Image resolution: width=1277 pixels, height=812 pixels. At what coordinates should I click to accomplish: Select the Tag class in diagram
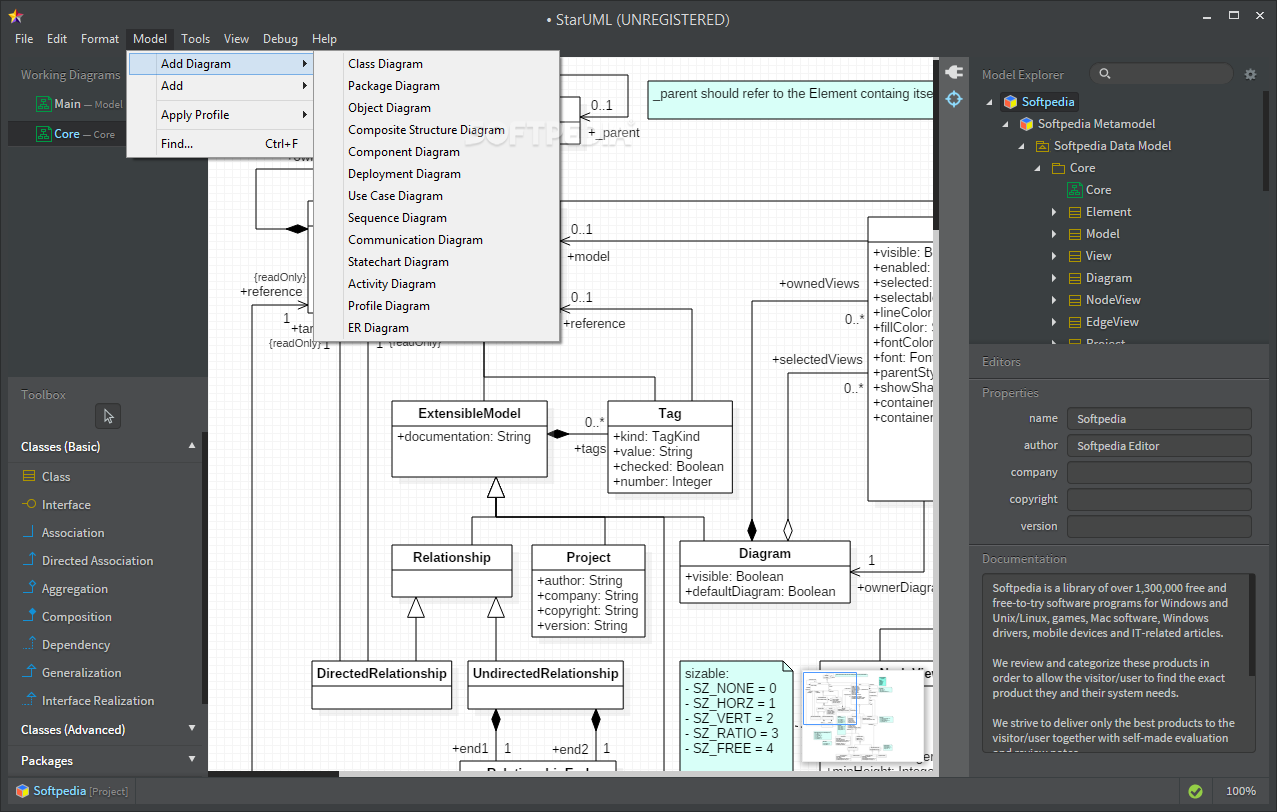click(669, 447)
